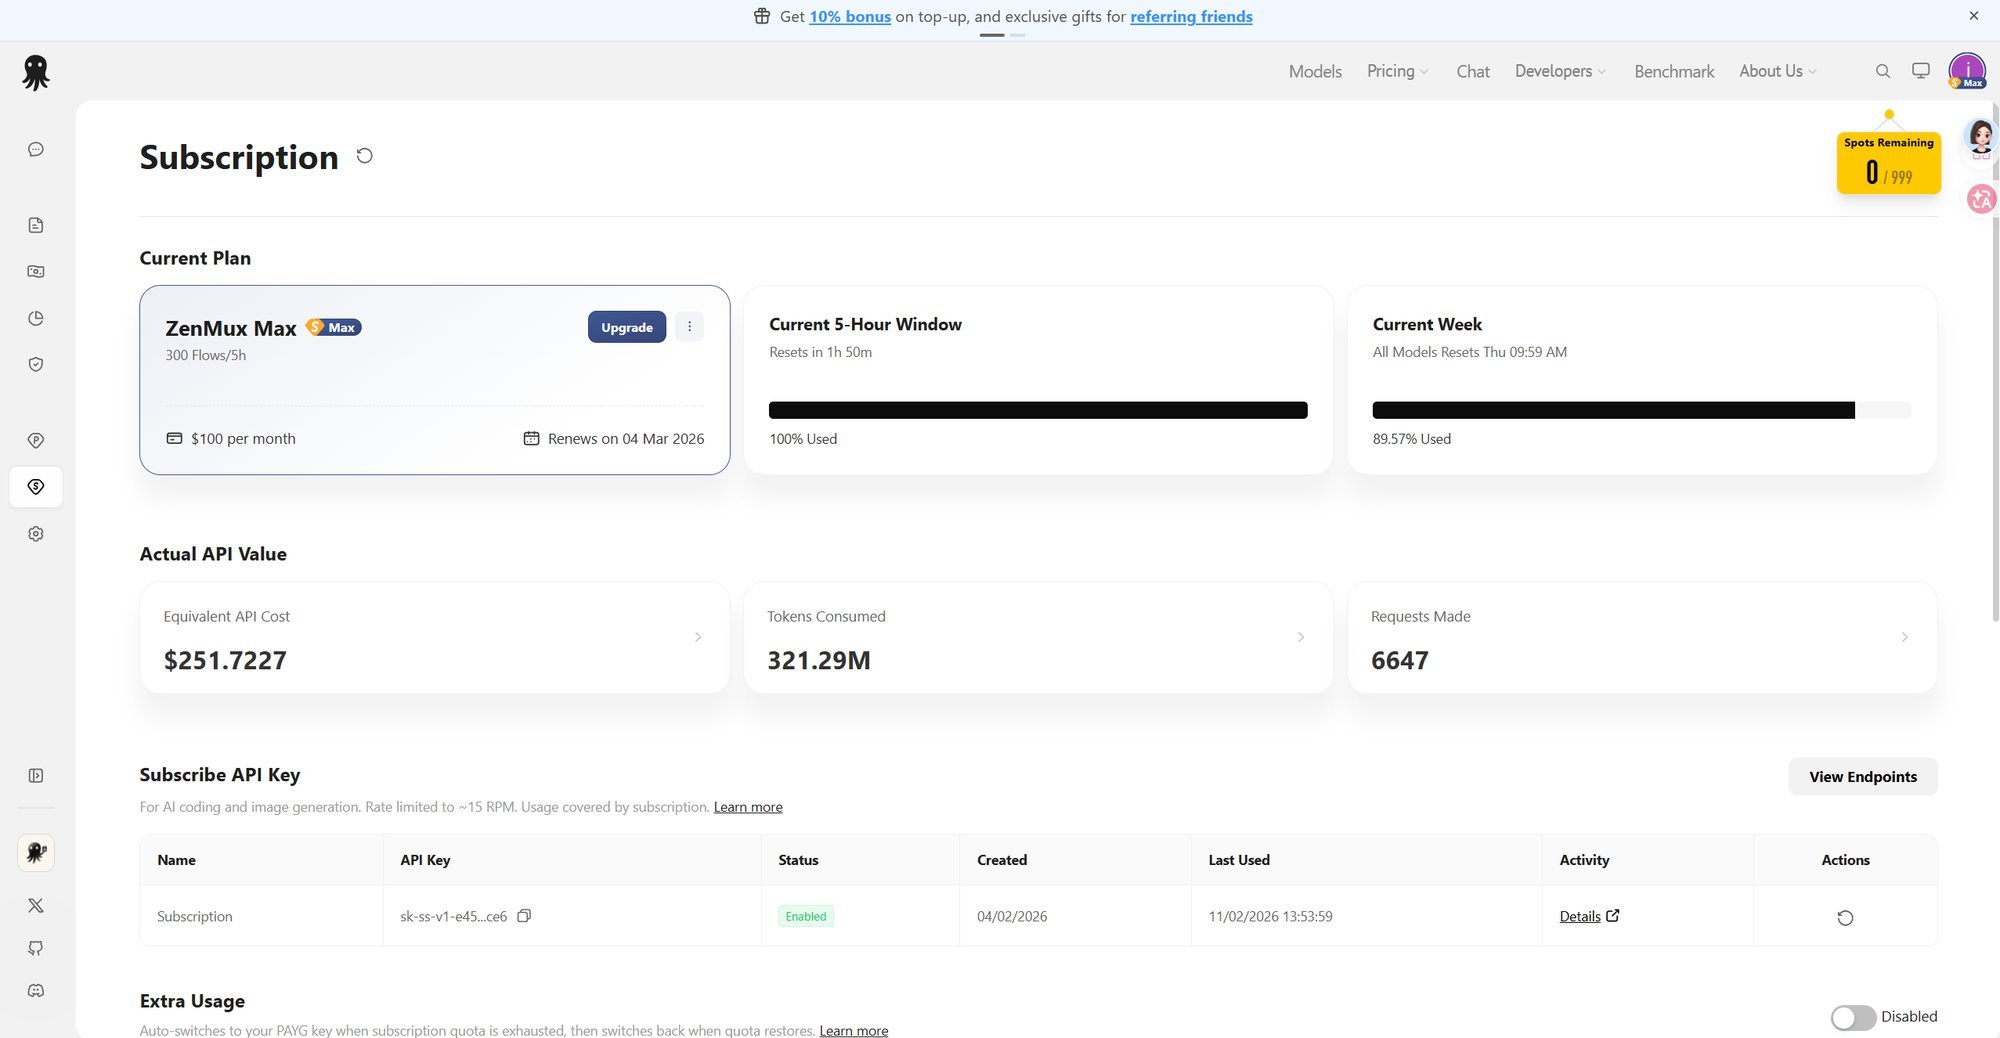Open Learn more under Extra Usage
Image resolution: width=2000 pixels, height=1038 pixels.
pyautogui.click(x=853, y=1030)
